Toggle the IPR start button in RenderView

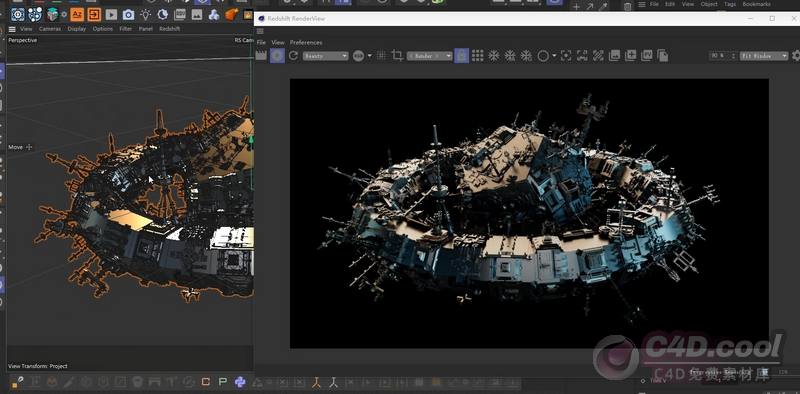pos(277,56)
